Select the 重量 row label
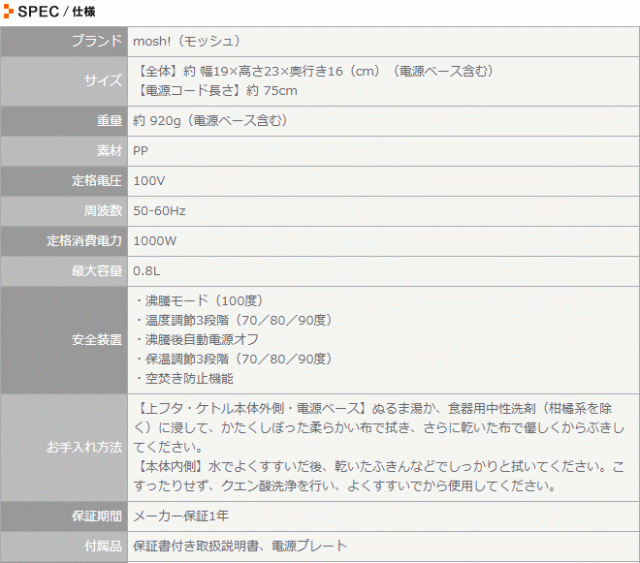 click(x=108, y=121)
